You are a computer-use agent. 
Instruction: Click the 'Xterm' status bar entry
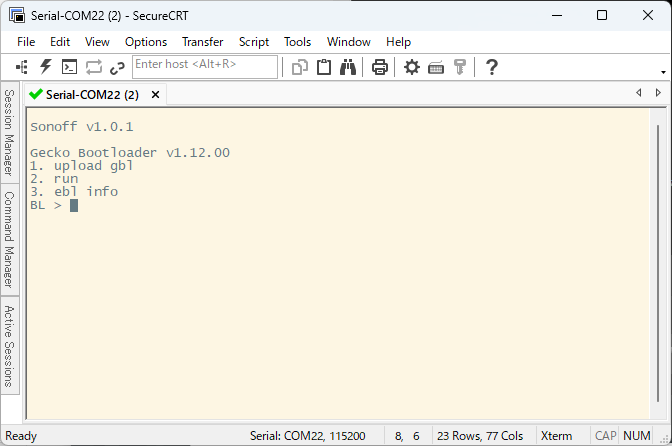[556, 436]
